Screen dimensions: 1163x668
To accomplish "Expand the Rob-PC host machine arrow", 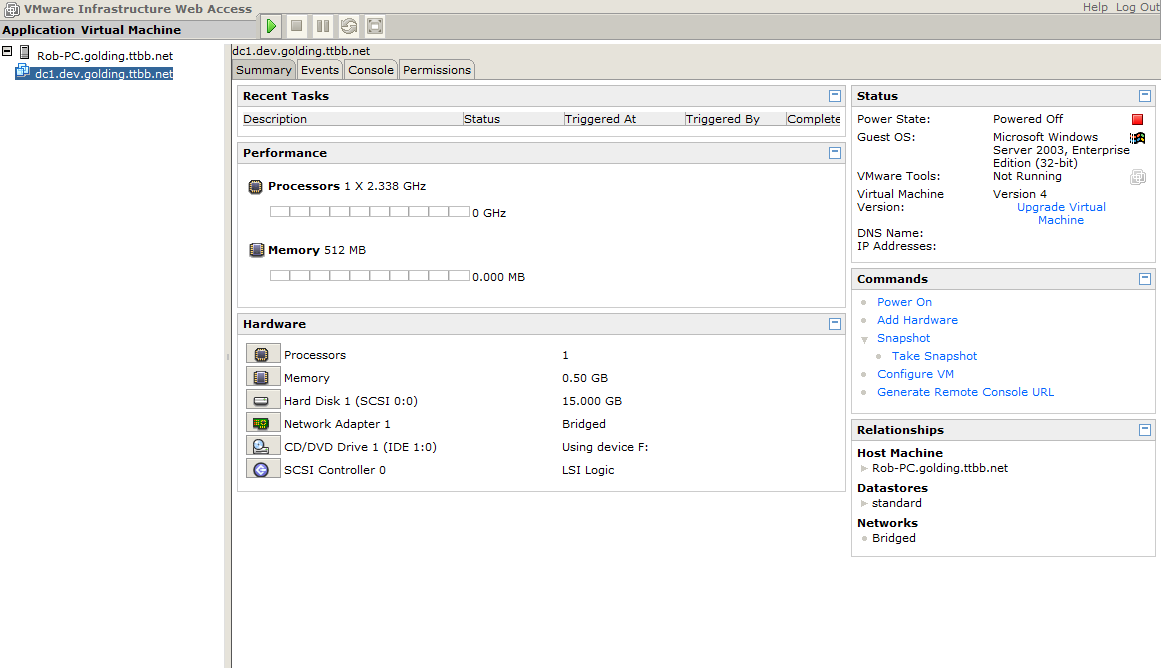I will [864, 469].
